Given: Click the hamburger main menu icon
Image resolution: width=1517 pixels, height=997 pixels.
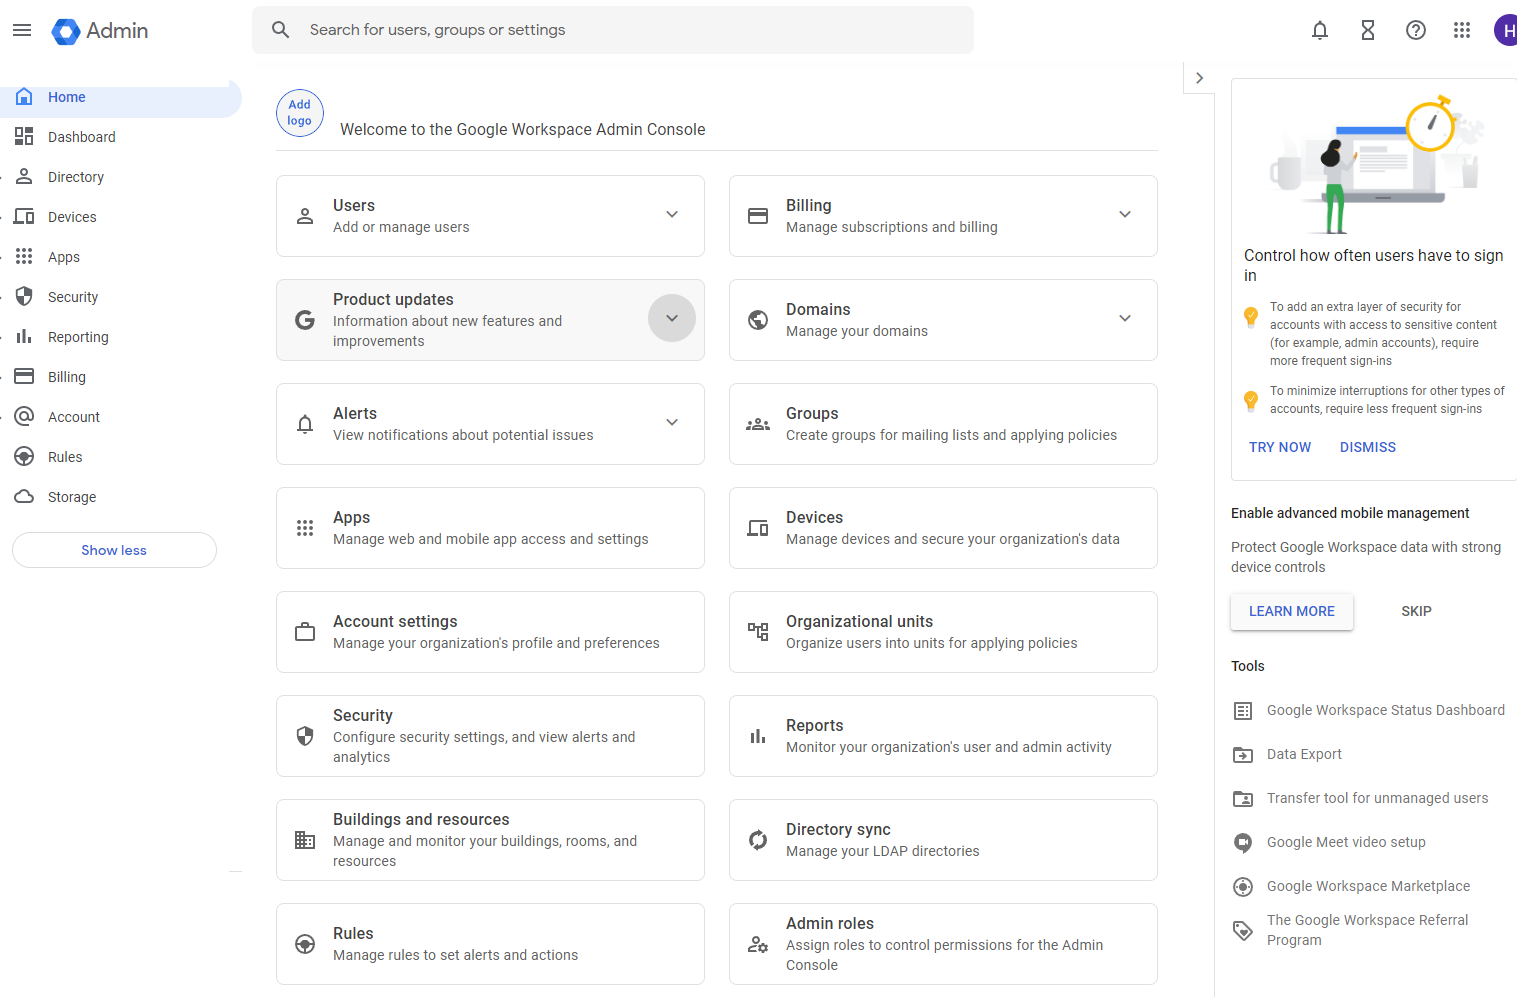Looking at the screenshot, I should pyautogui.click(x=22, y=30).
